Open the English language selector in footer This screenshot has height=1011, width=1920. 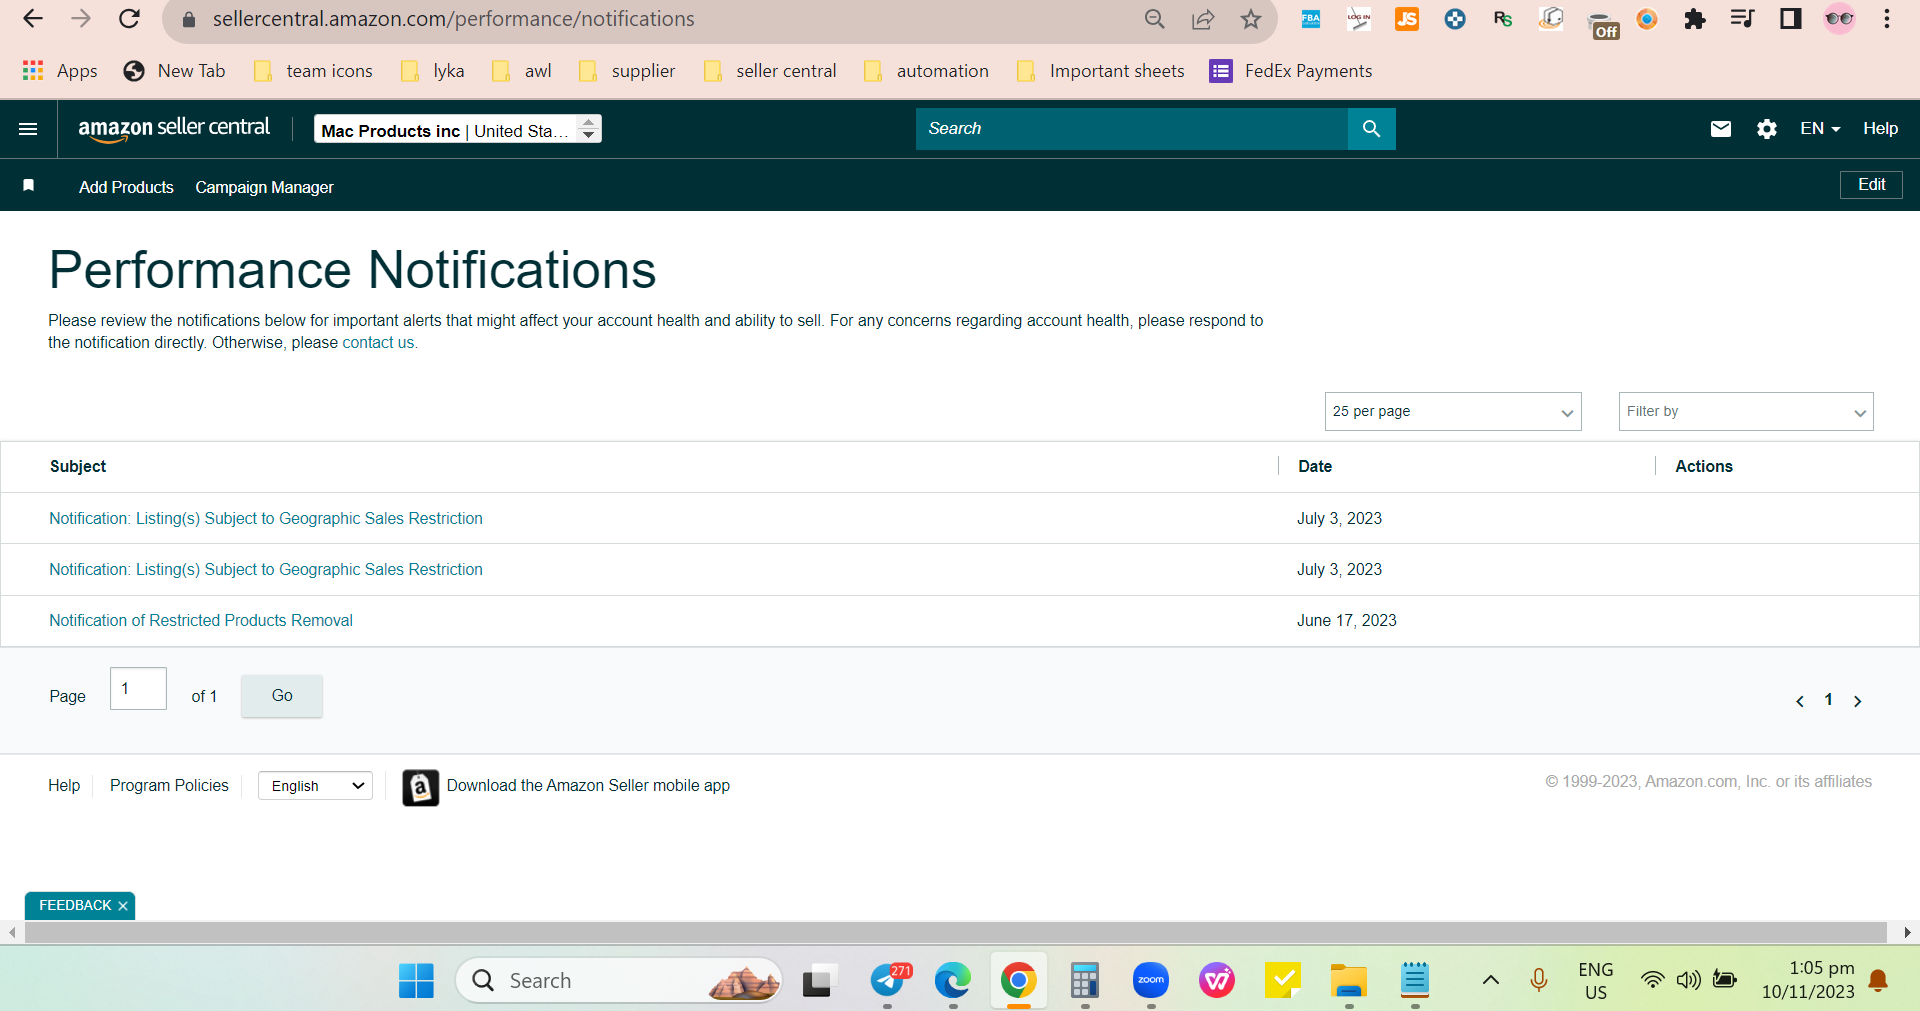point(315,786)
